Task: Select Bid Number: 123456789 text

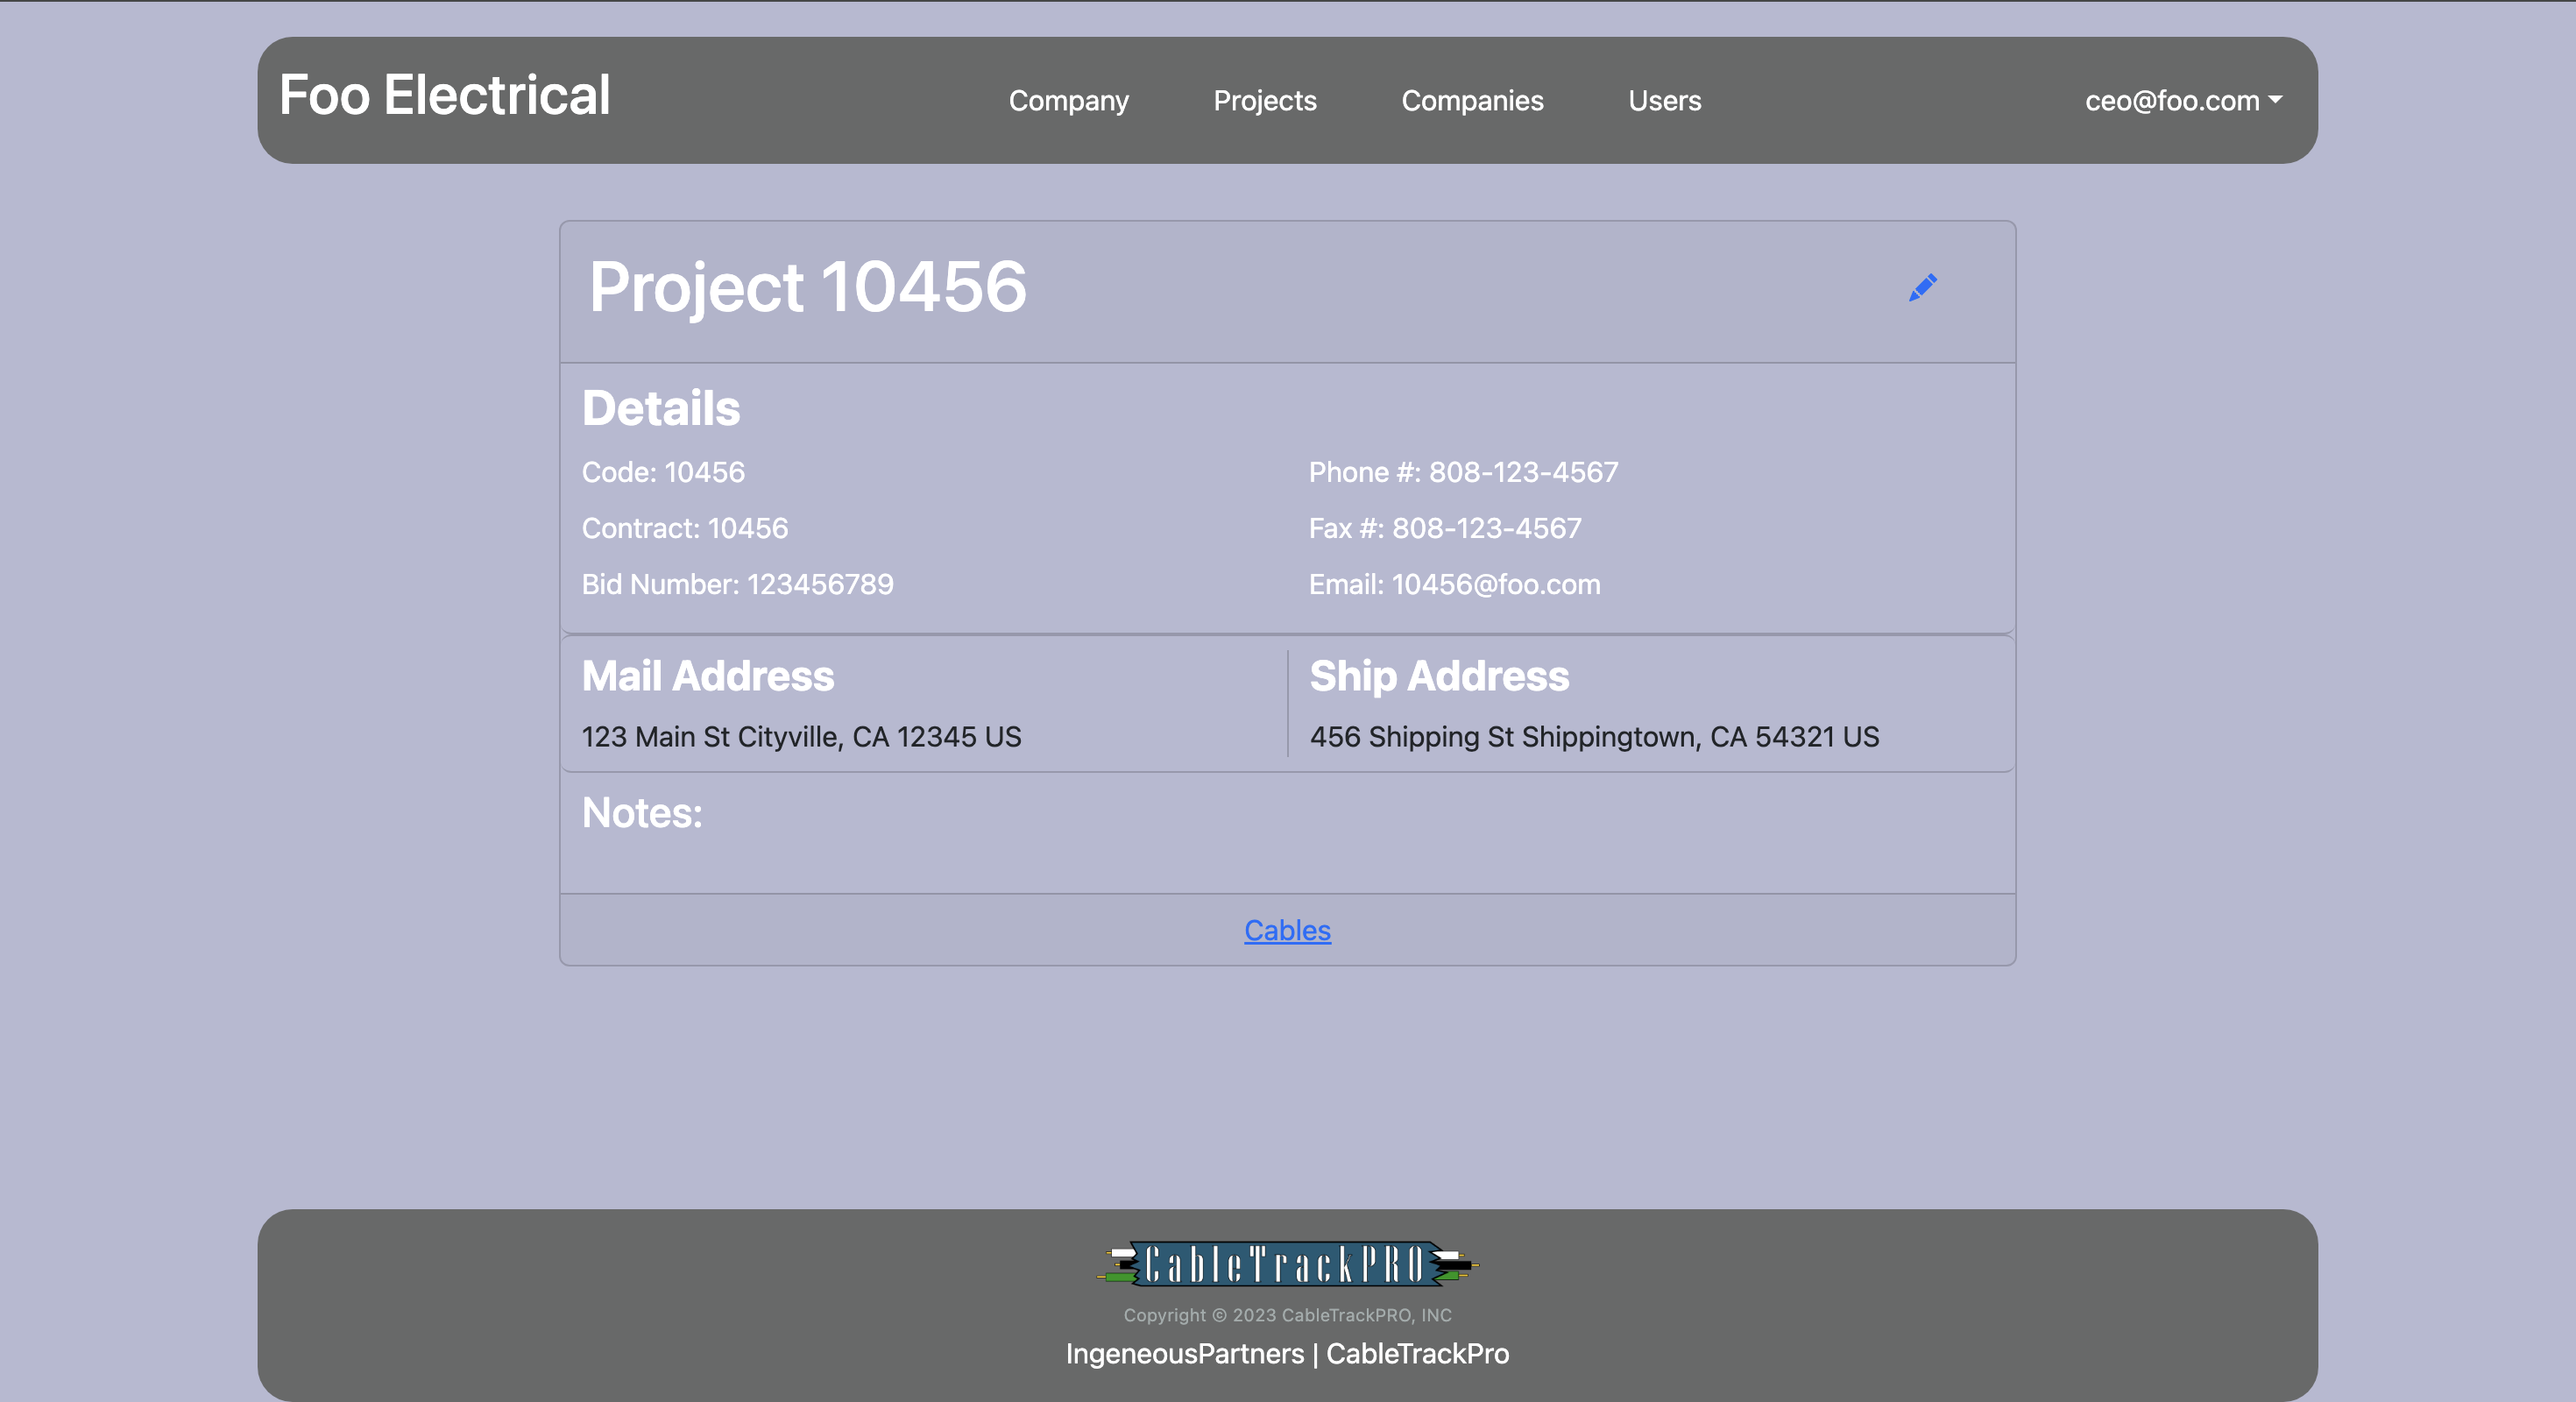Action: tap(738, 584)
